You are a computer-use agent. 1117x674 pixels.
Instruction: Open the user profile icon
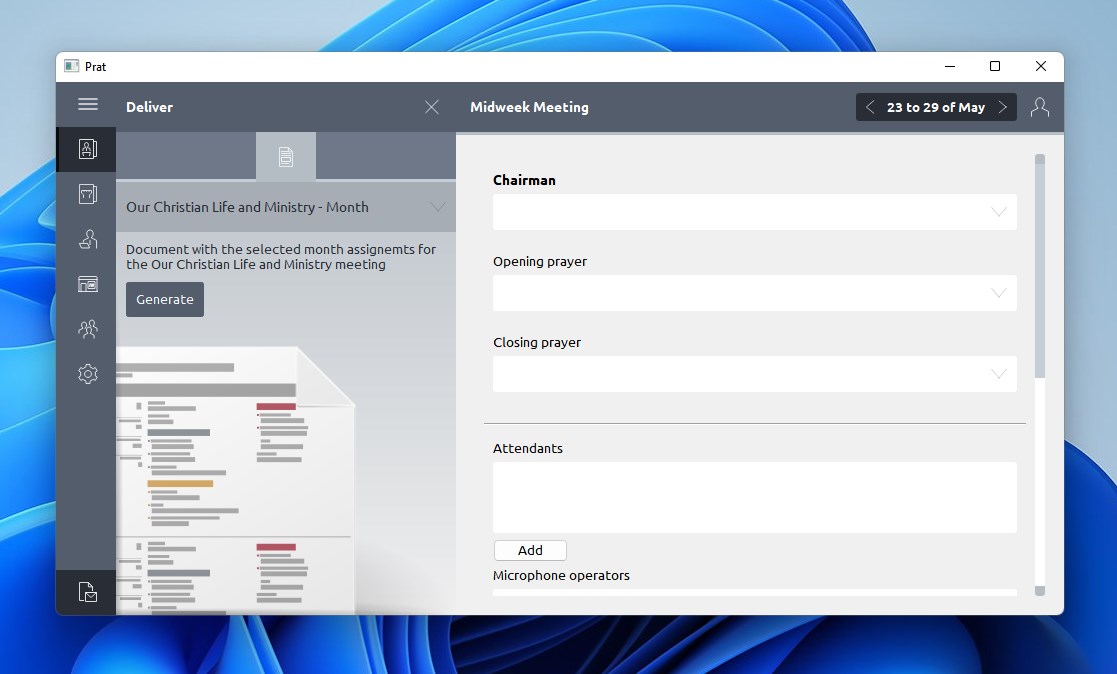1039,107
